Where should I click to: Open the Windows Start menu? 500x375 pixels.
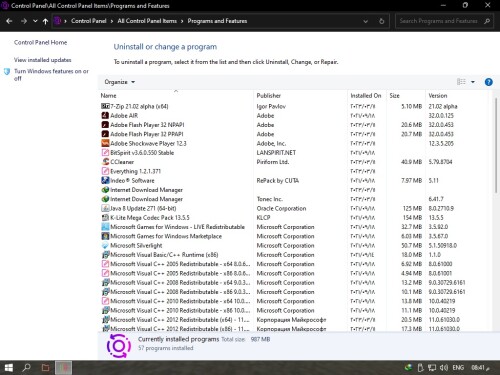[x=8, y=367]
